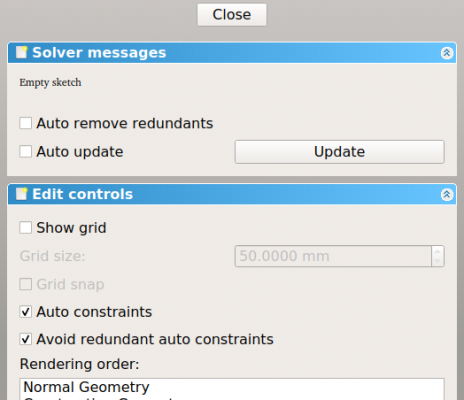
Task: Uncheck Avoid redundant auto constraints
Action: click(x=26, y=339)
